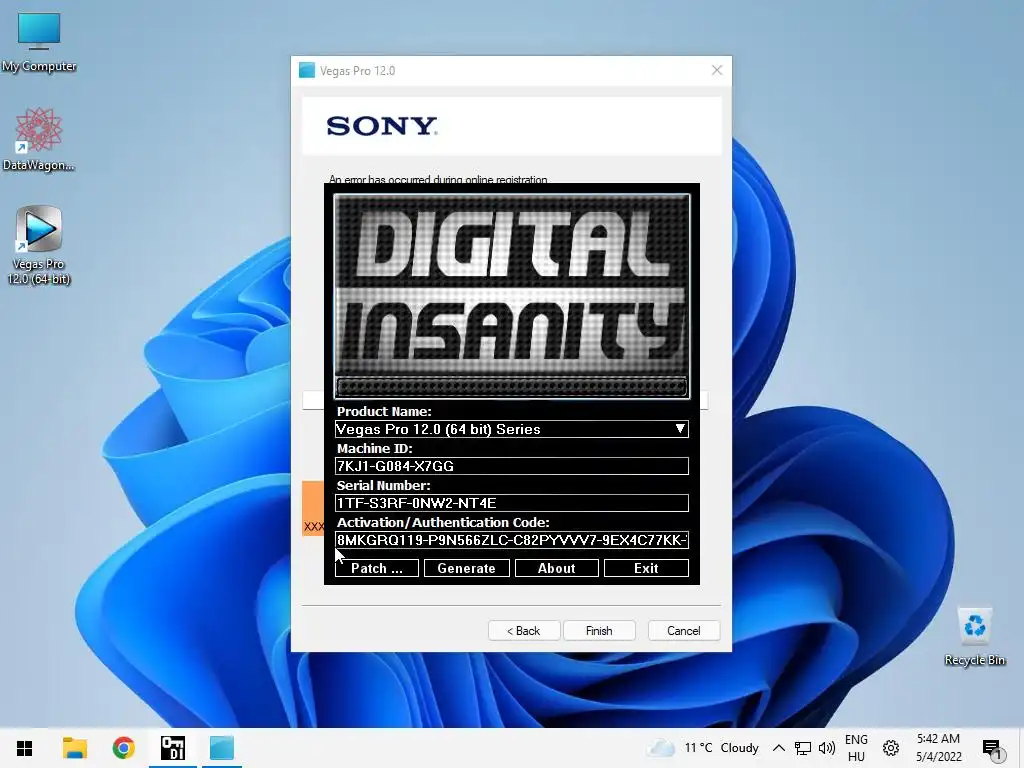Viewport: 1024px width, 768px height.
Task: Open the About button in the keygen
Action: point(556,568)
